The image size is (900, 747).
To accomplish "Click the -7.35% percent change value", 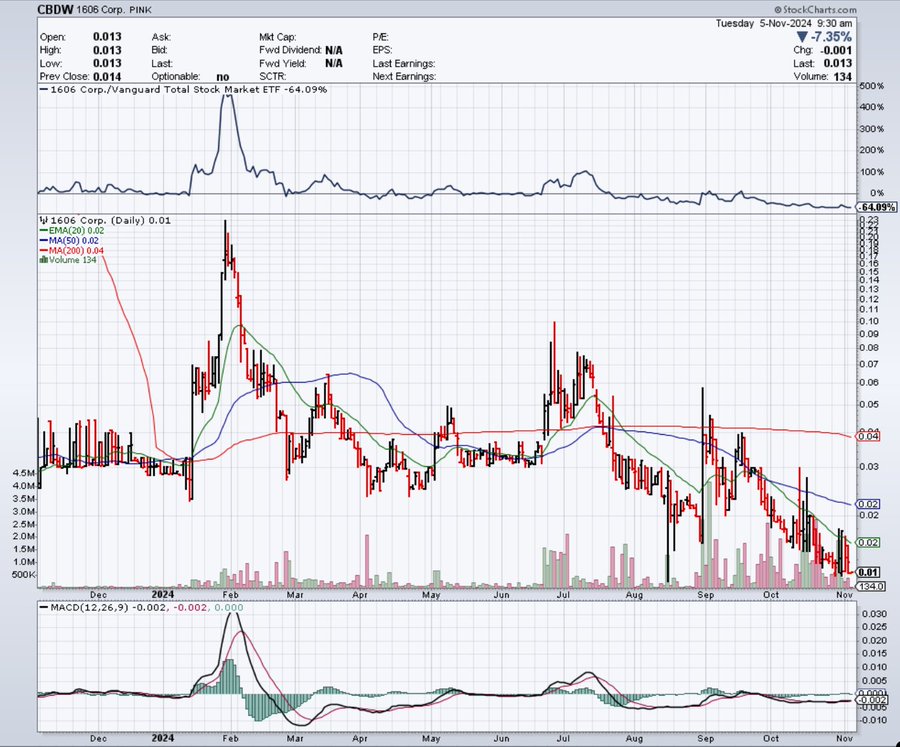I will 831,37.
